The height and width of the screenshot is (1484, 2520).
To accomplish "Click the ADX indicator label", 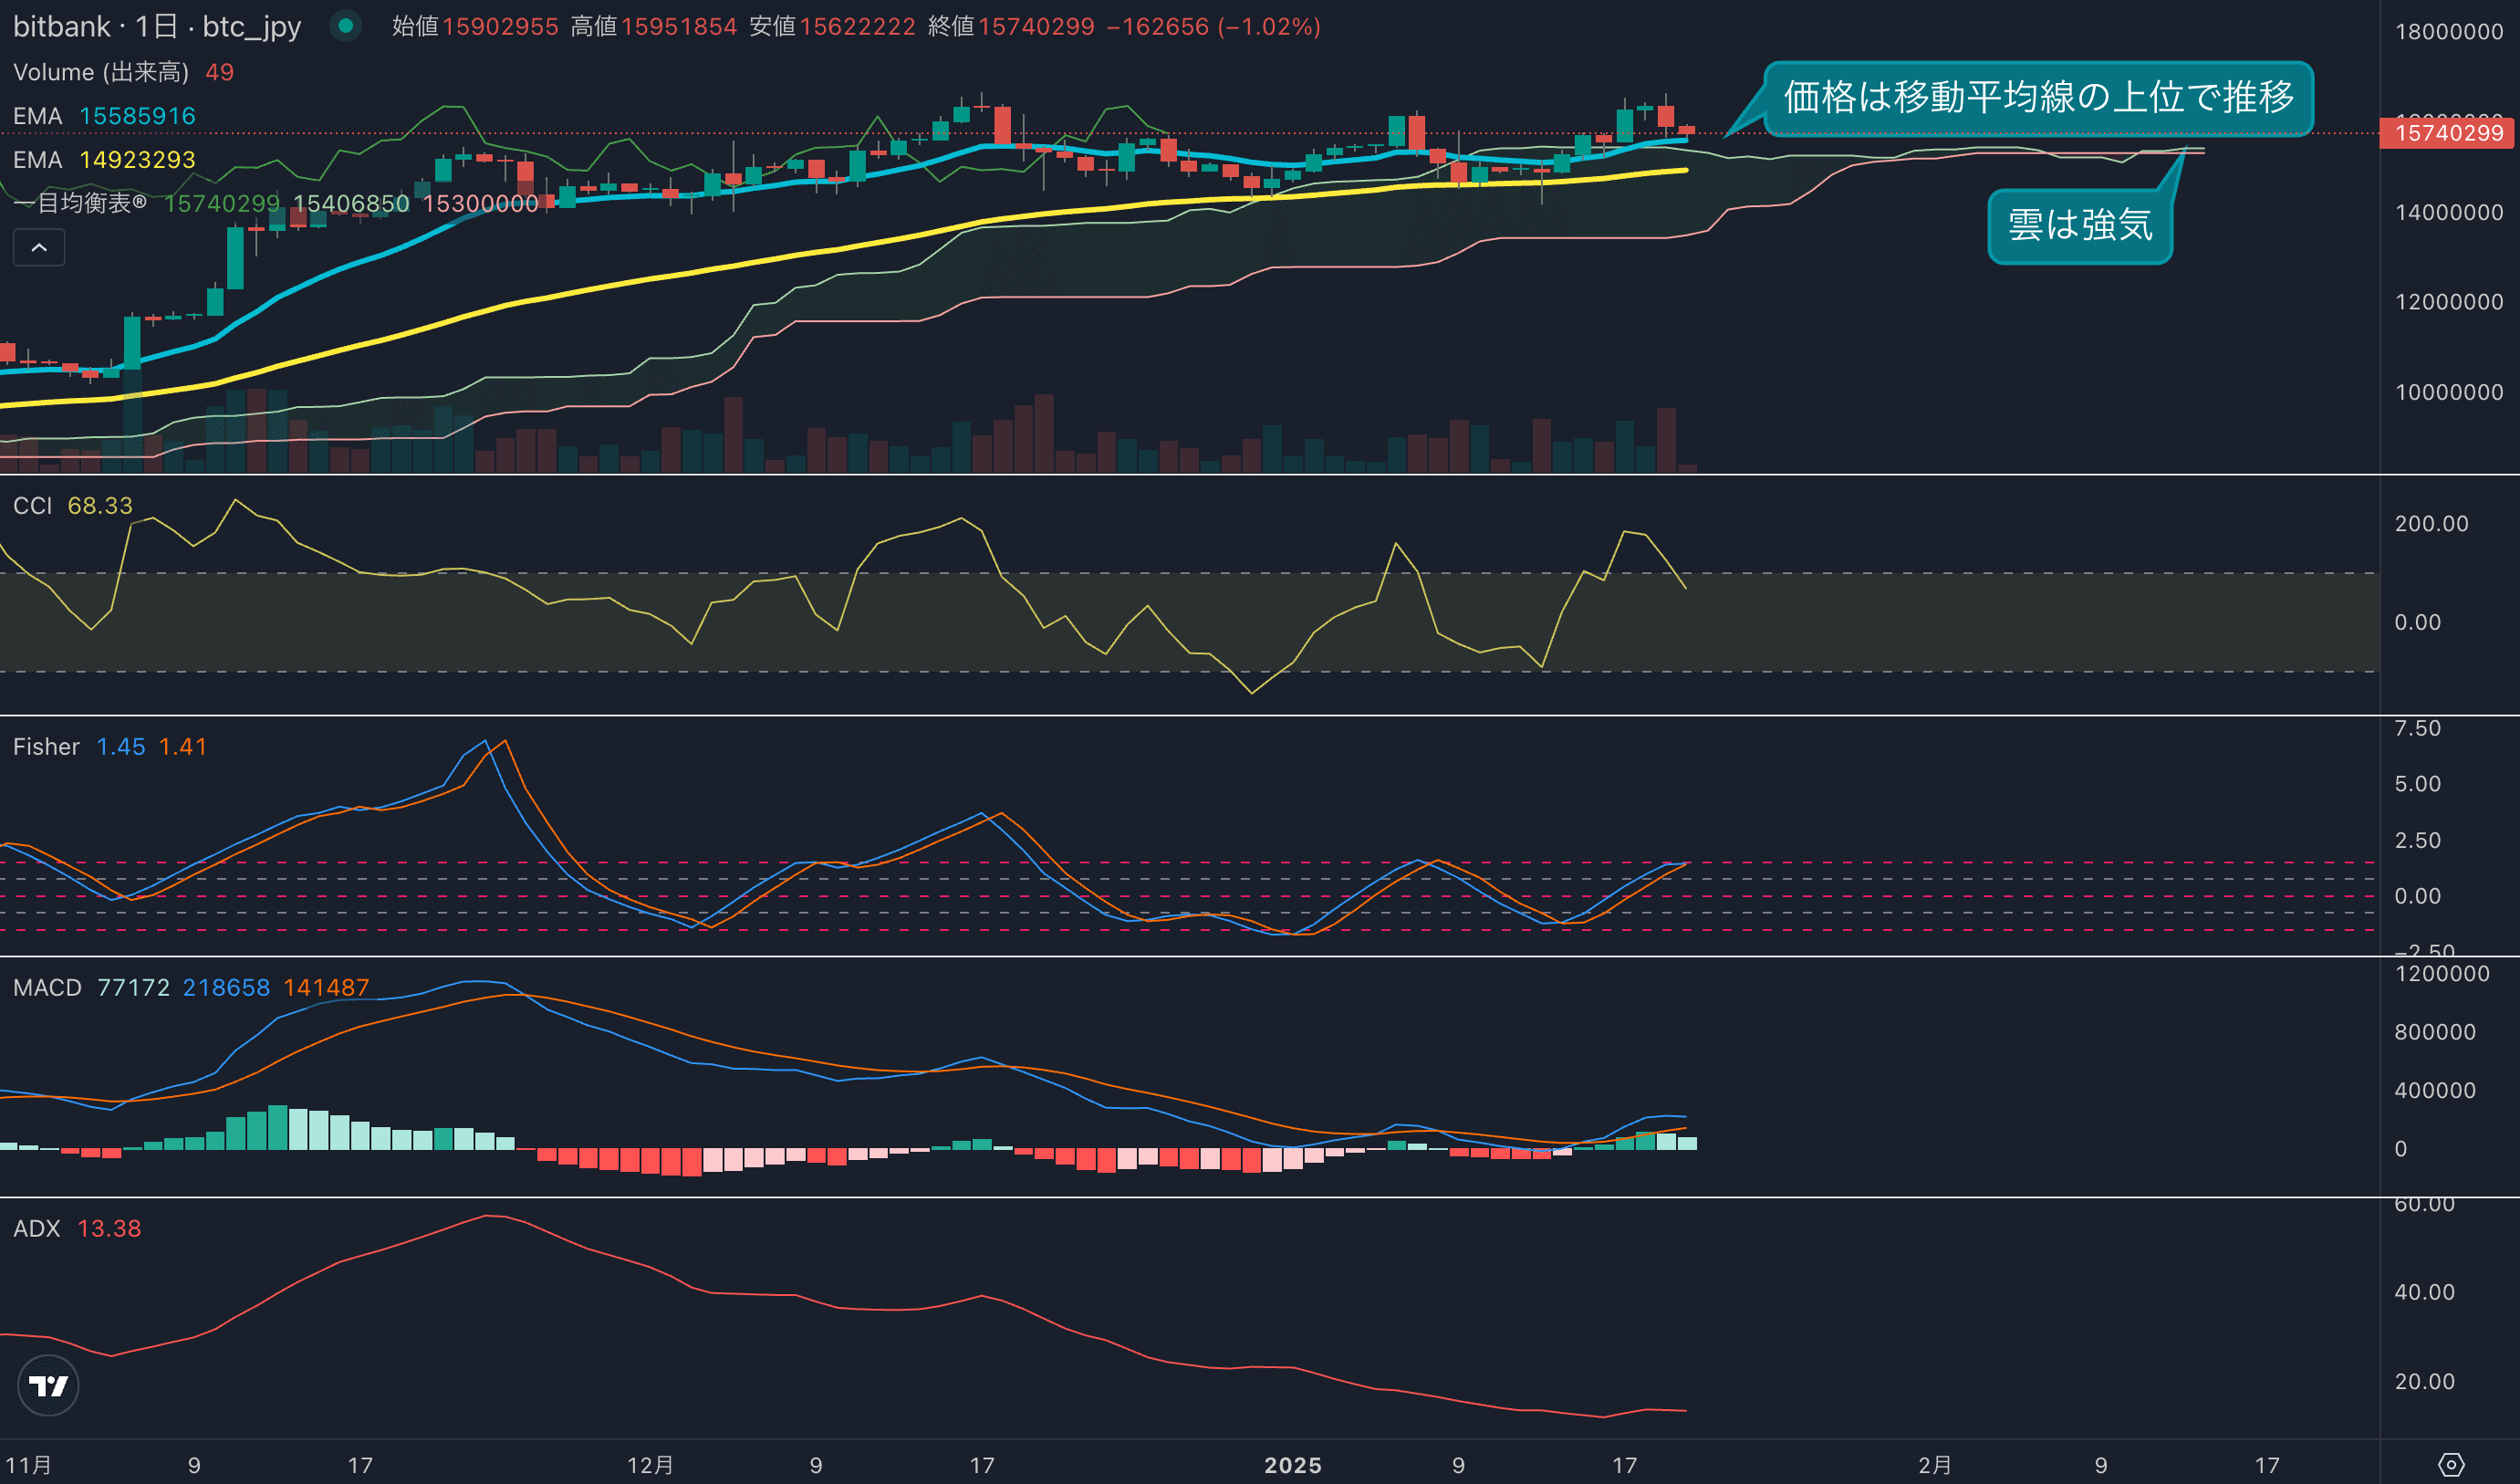I will [37, 1229].
